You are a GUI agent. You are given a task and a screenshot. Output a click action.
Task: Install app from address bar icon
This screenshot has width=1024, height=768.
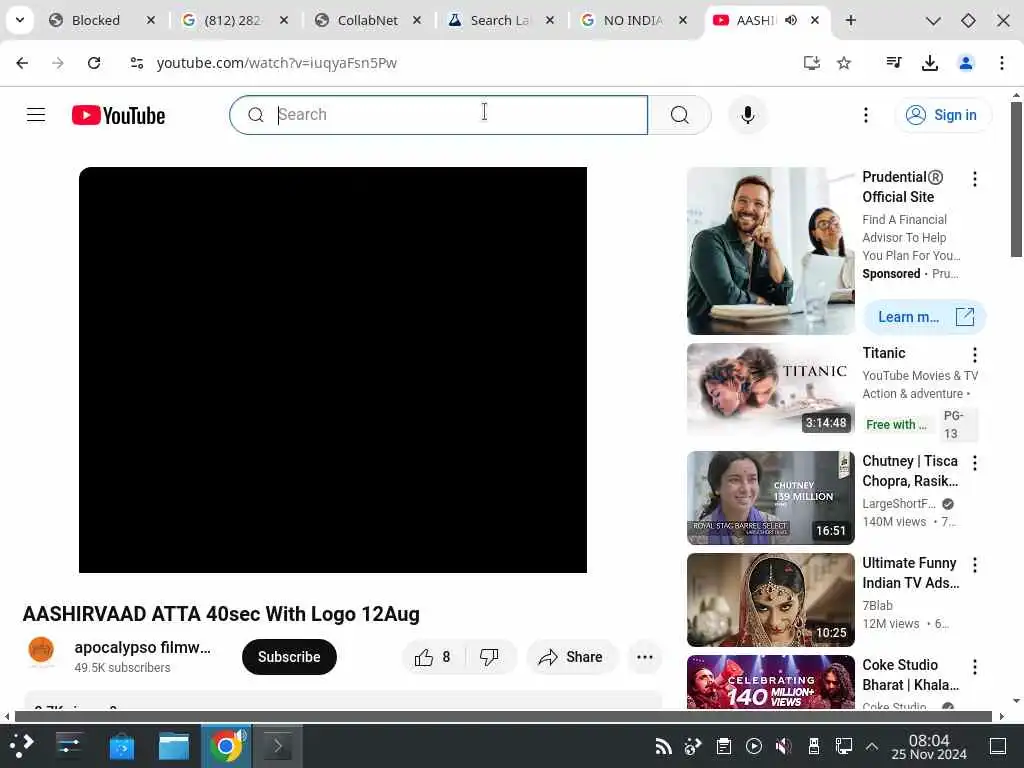point(812,63)
